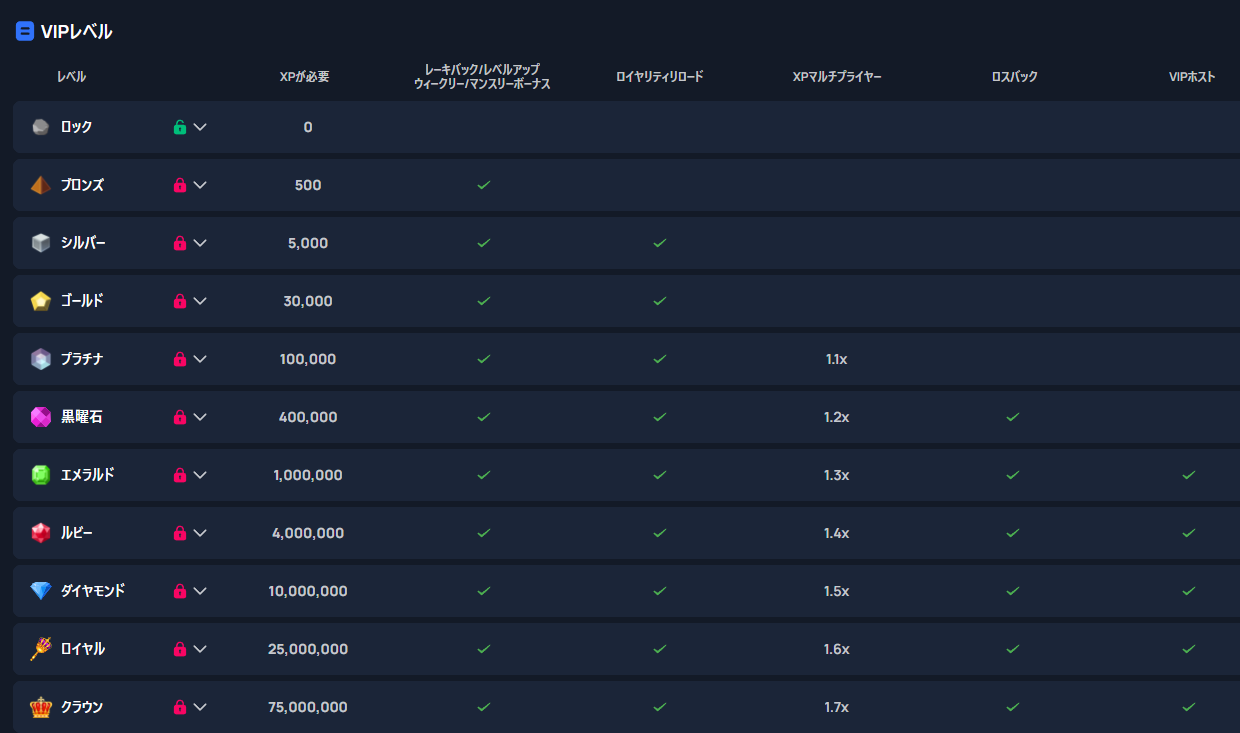Expand the シルバー level row chevron
Image resolution: width=1240 pixels, height=733 pixels.
click(x=200, y=243)
